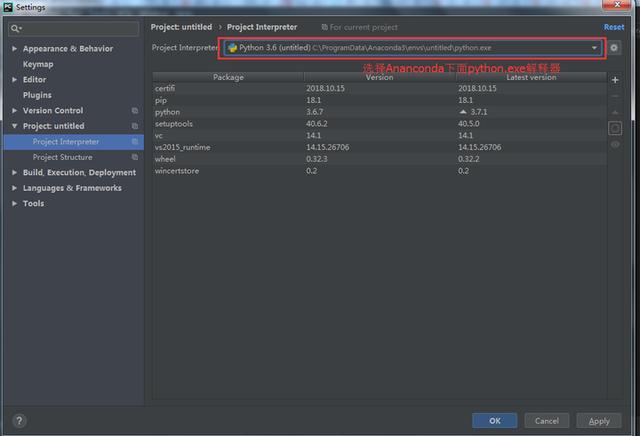Screen dimensions: 640x436
Task: Click project-level icon beside Project Structure
Action: [x=134, y=157]
